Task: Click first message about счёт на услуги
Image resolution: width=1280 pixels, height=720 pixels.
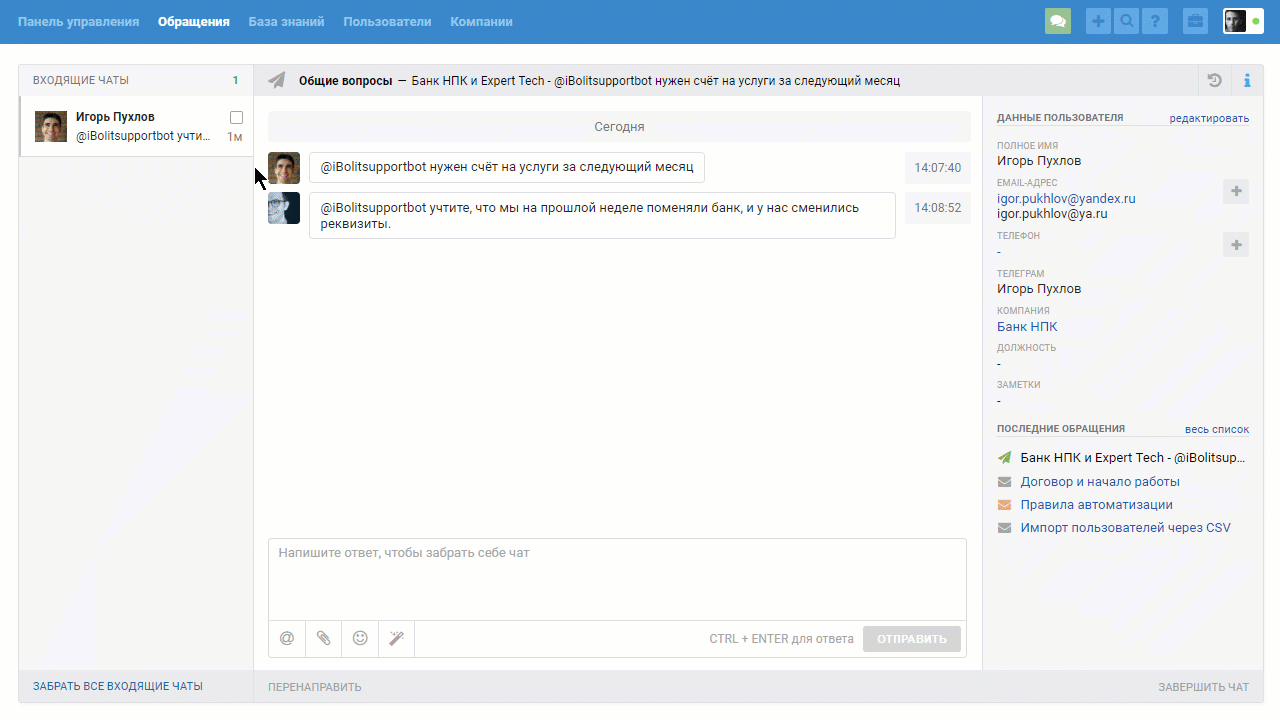Action: (507, 167)
